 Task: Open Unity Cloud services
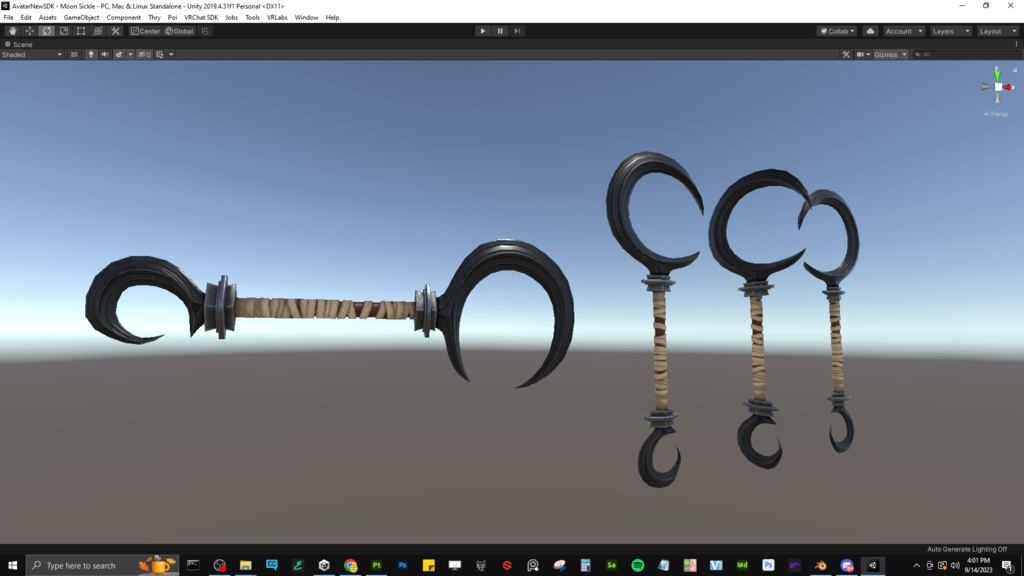tap(870, 31)
